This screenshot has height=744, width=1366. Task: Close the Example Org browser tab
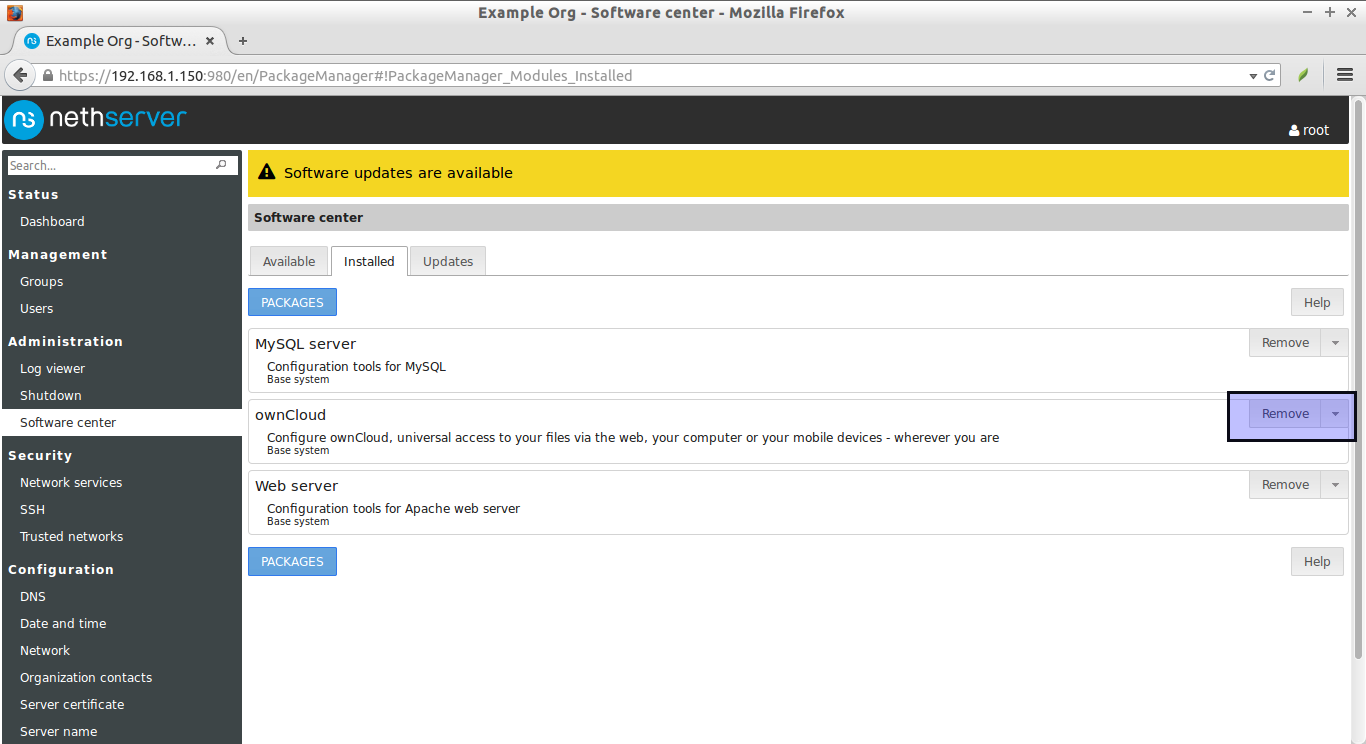(x=210, y=41)
